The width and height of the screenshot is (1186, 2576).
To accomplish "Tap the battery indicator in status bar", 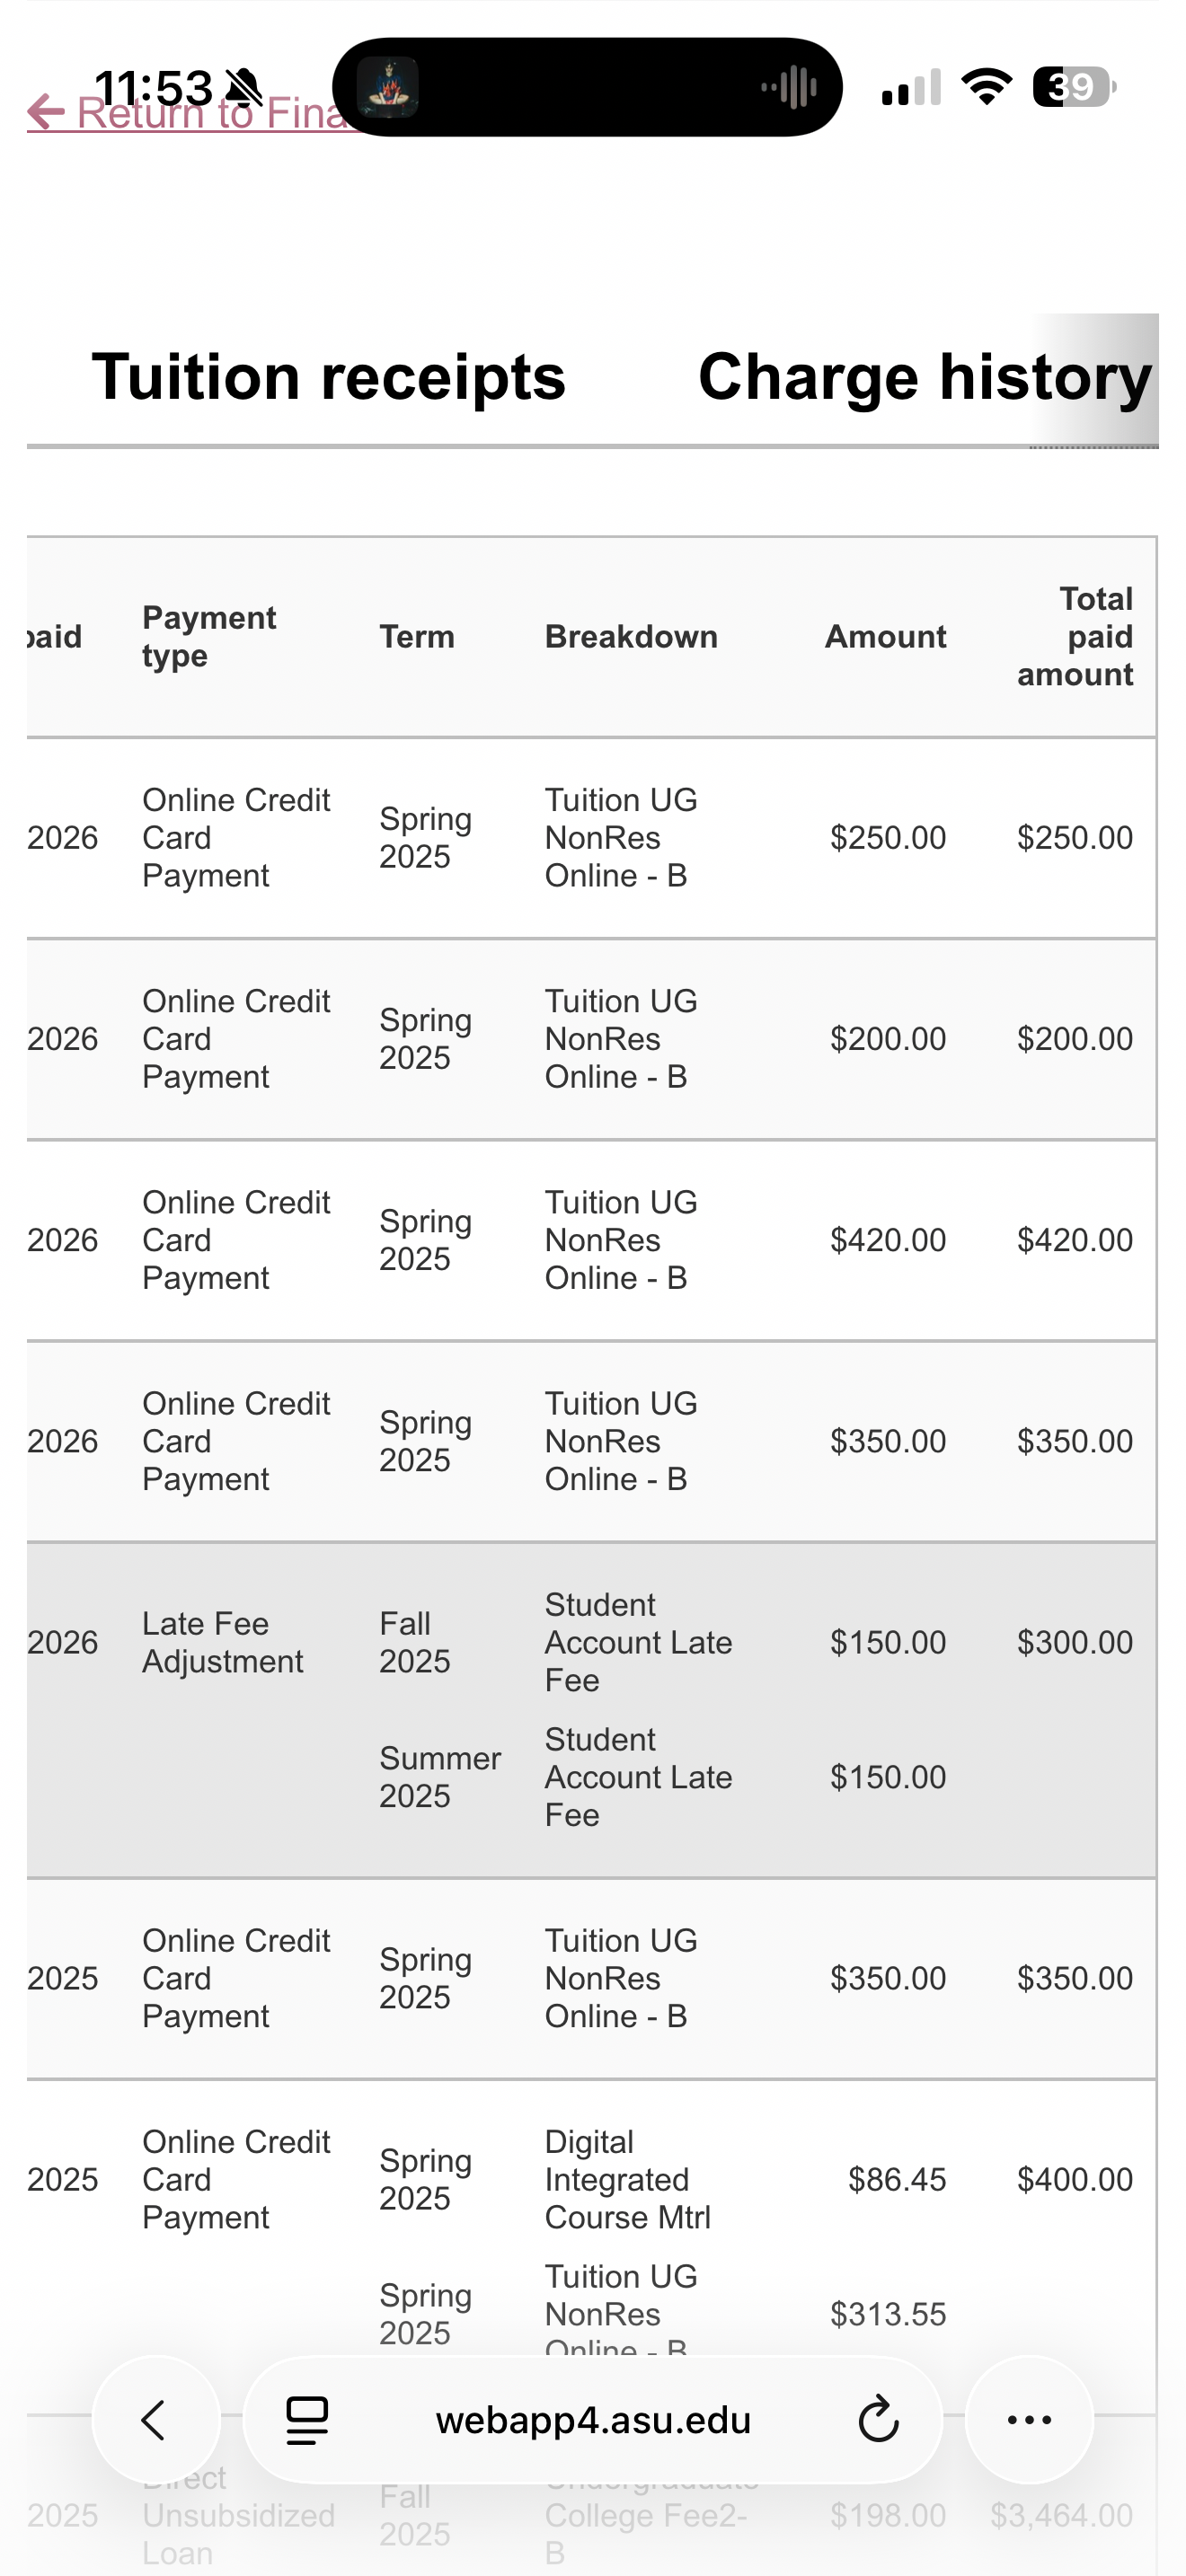I will [x=1074, y=87].
